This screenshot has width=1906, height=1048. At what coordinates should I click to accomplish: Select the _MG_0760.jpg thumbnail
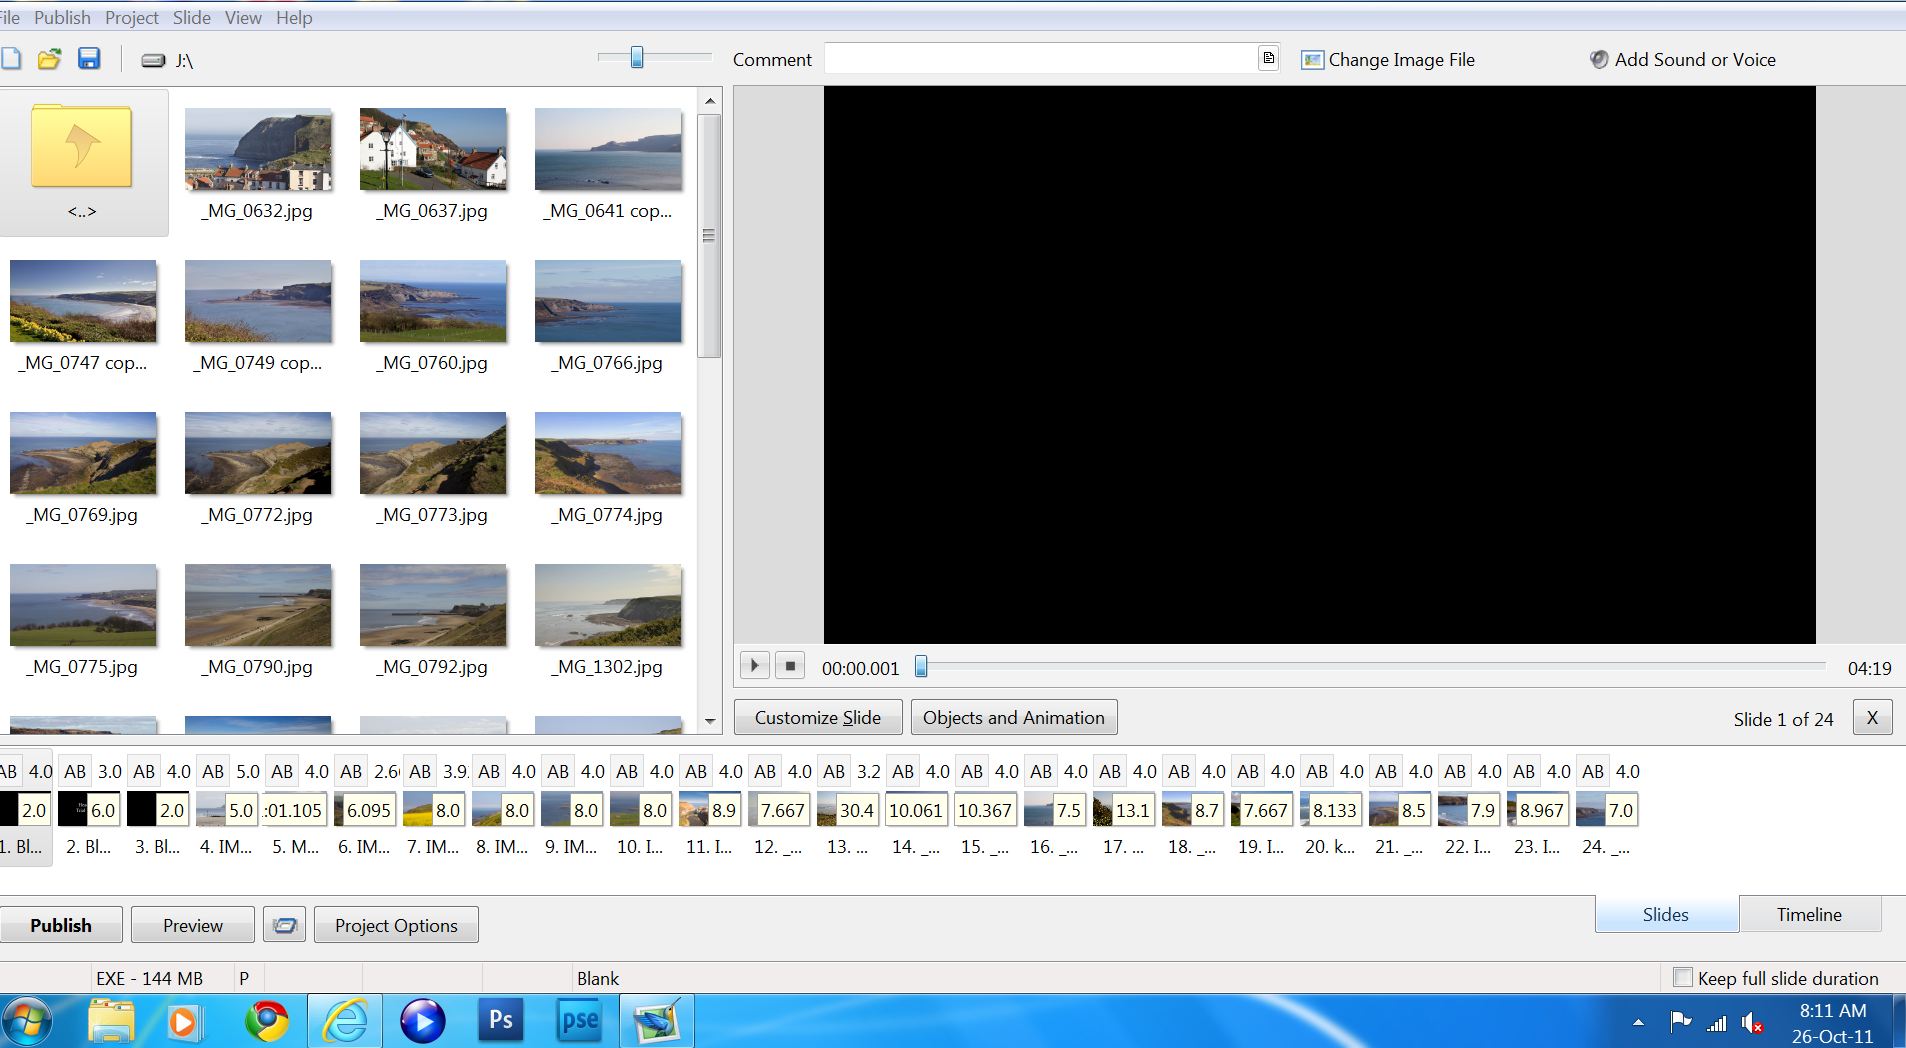click(x=433, y=301)
